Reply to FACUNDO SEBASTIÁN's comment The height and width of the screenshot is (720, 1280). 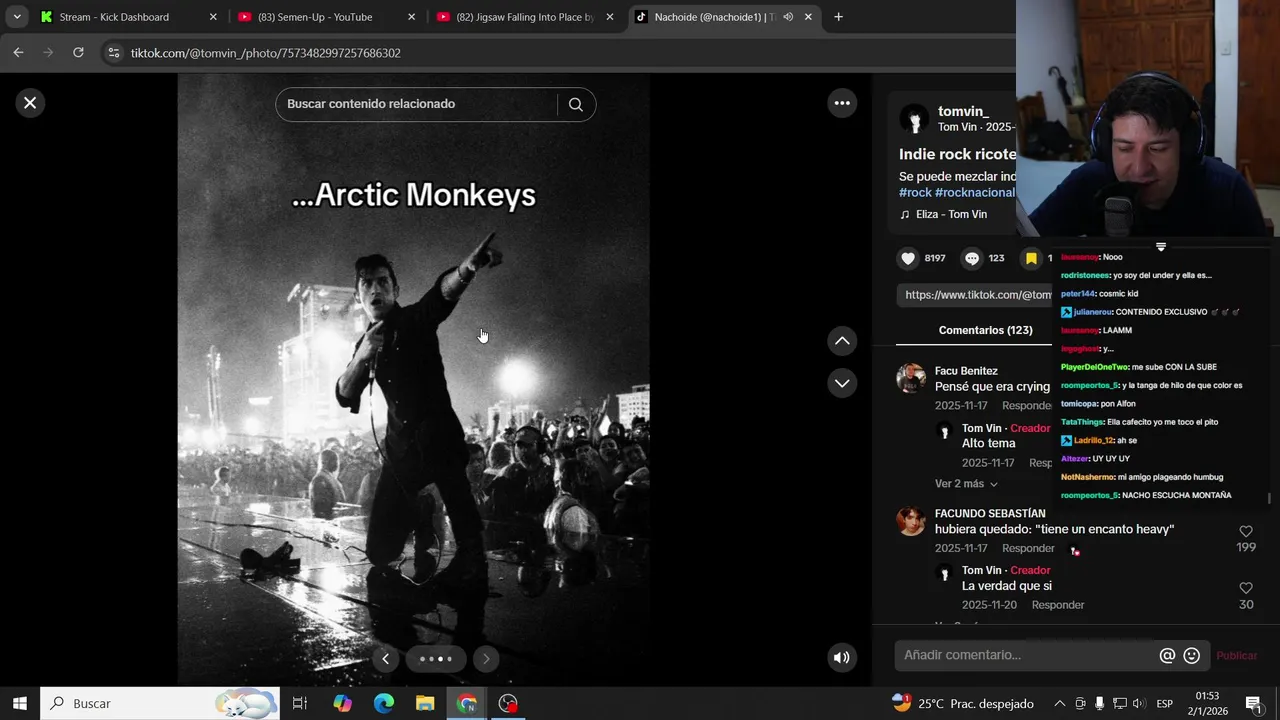point(1028,548)
